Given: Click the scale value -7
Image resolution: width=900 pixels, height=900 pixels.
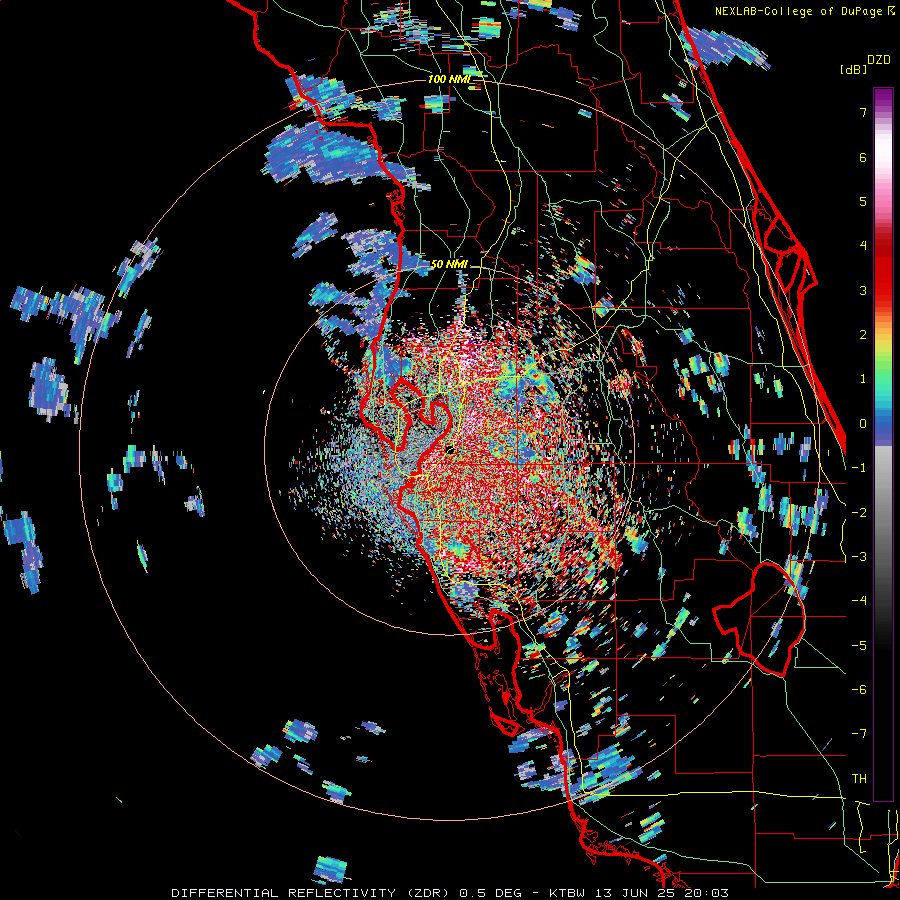Looking at the screenshot, I should point(859,734).
